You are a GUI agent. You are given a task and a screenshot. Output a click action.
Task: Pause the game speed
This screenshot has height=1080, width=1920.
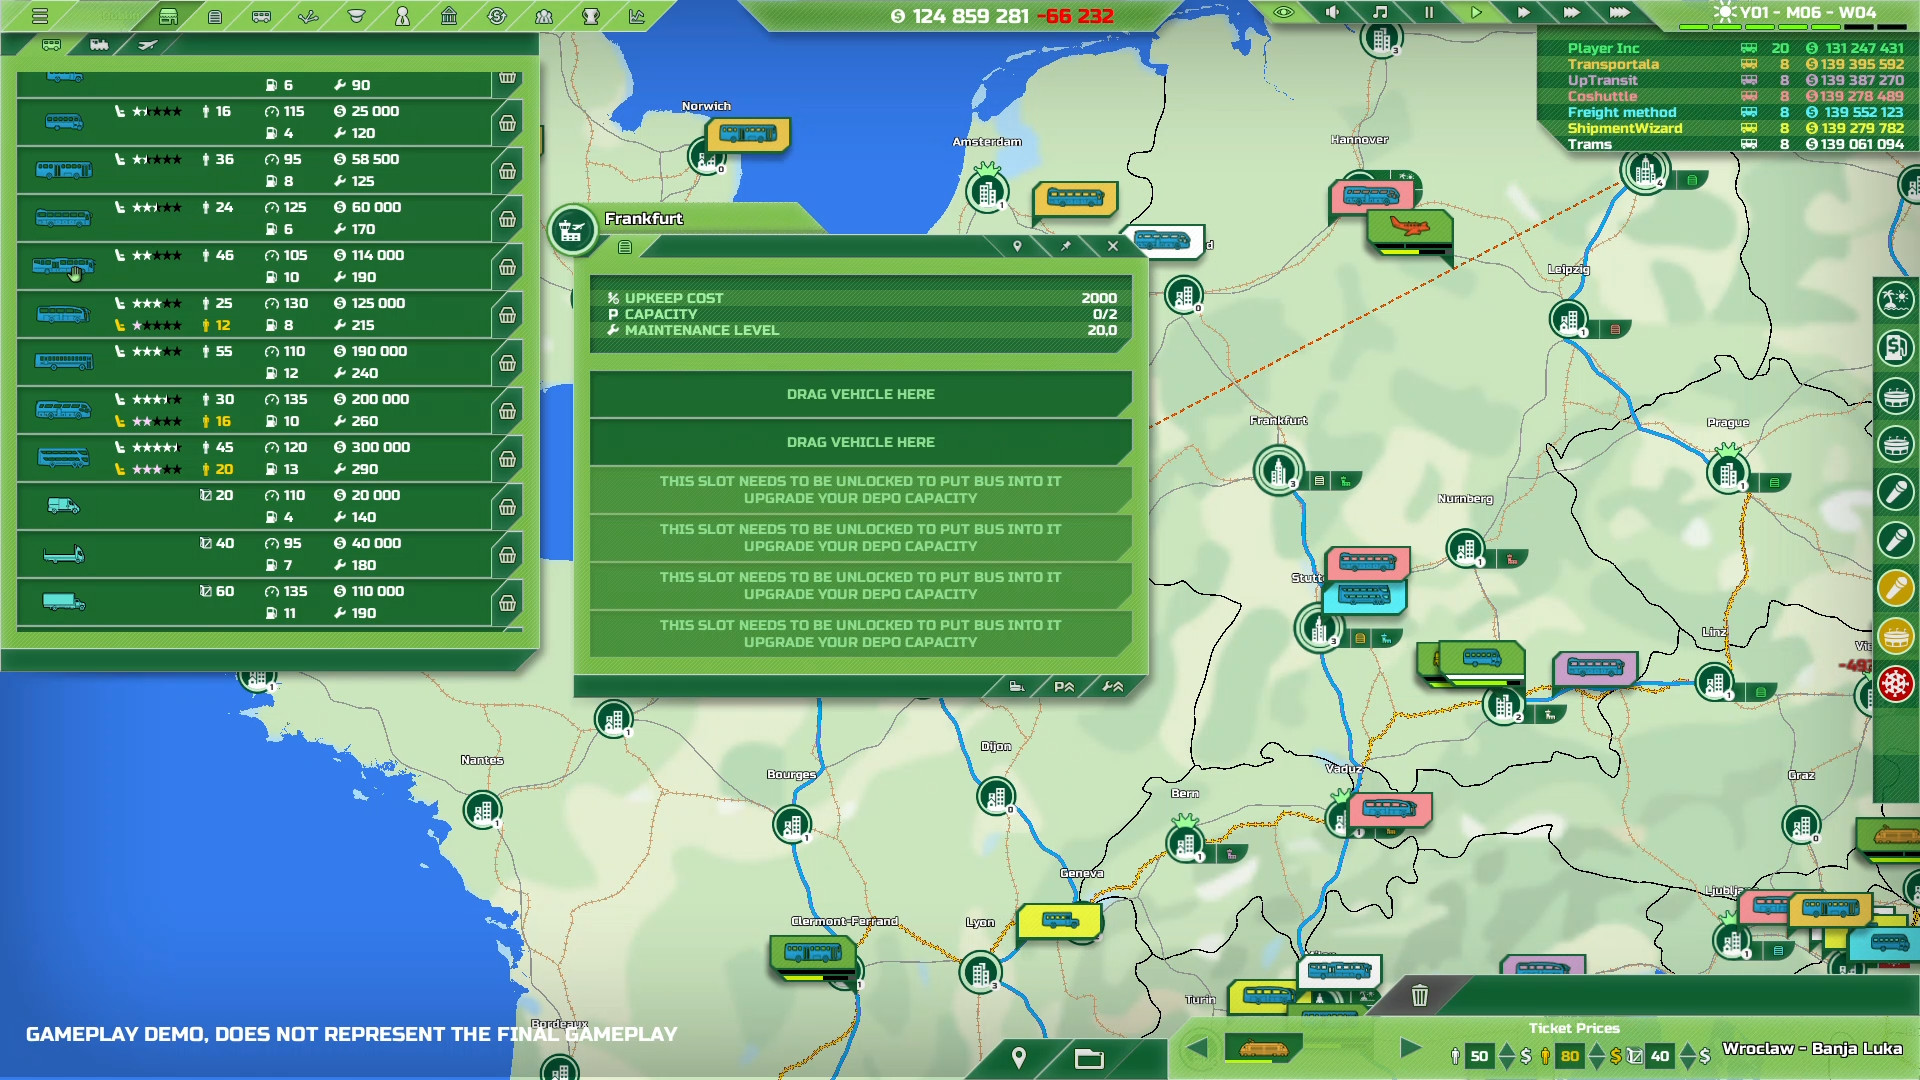coord(1428,13)
